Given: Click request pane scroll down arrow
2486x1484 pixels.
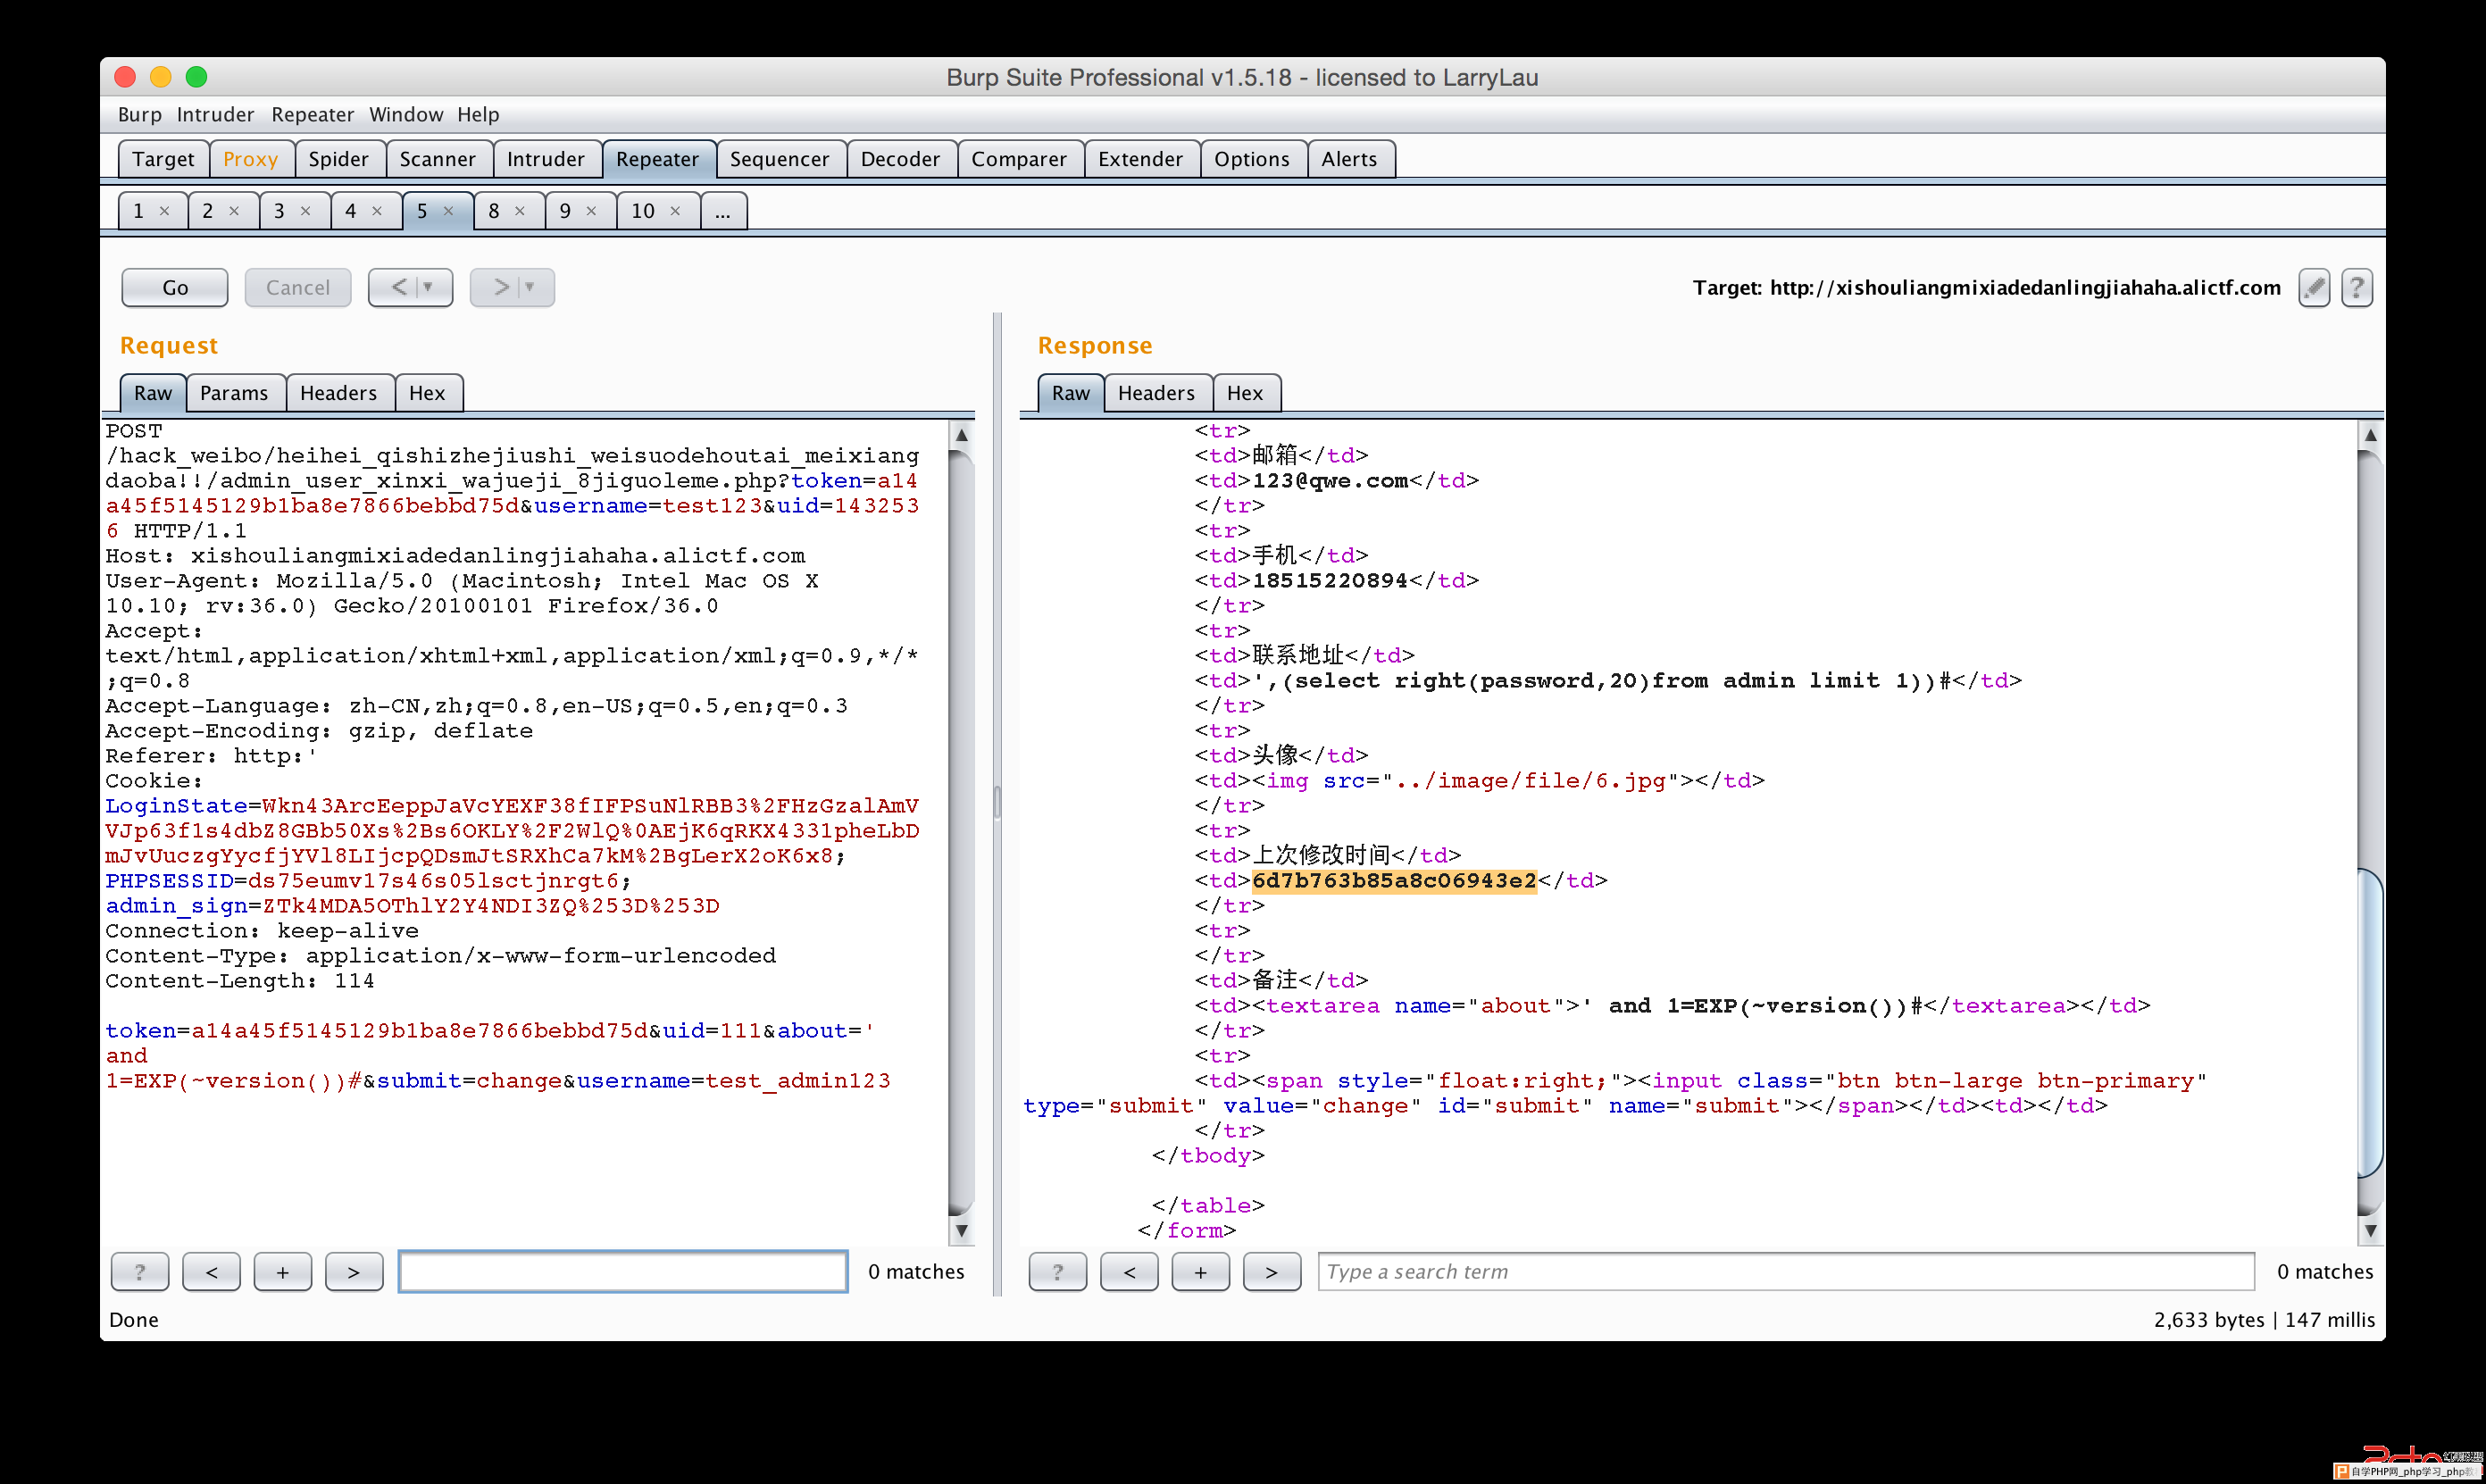Looking at the screenshot, I should coord(962,1231).
